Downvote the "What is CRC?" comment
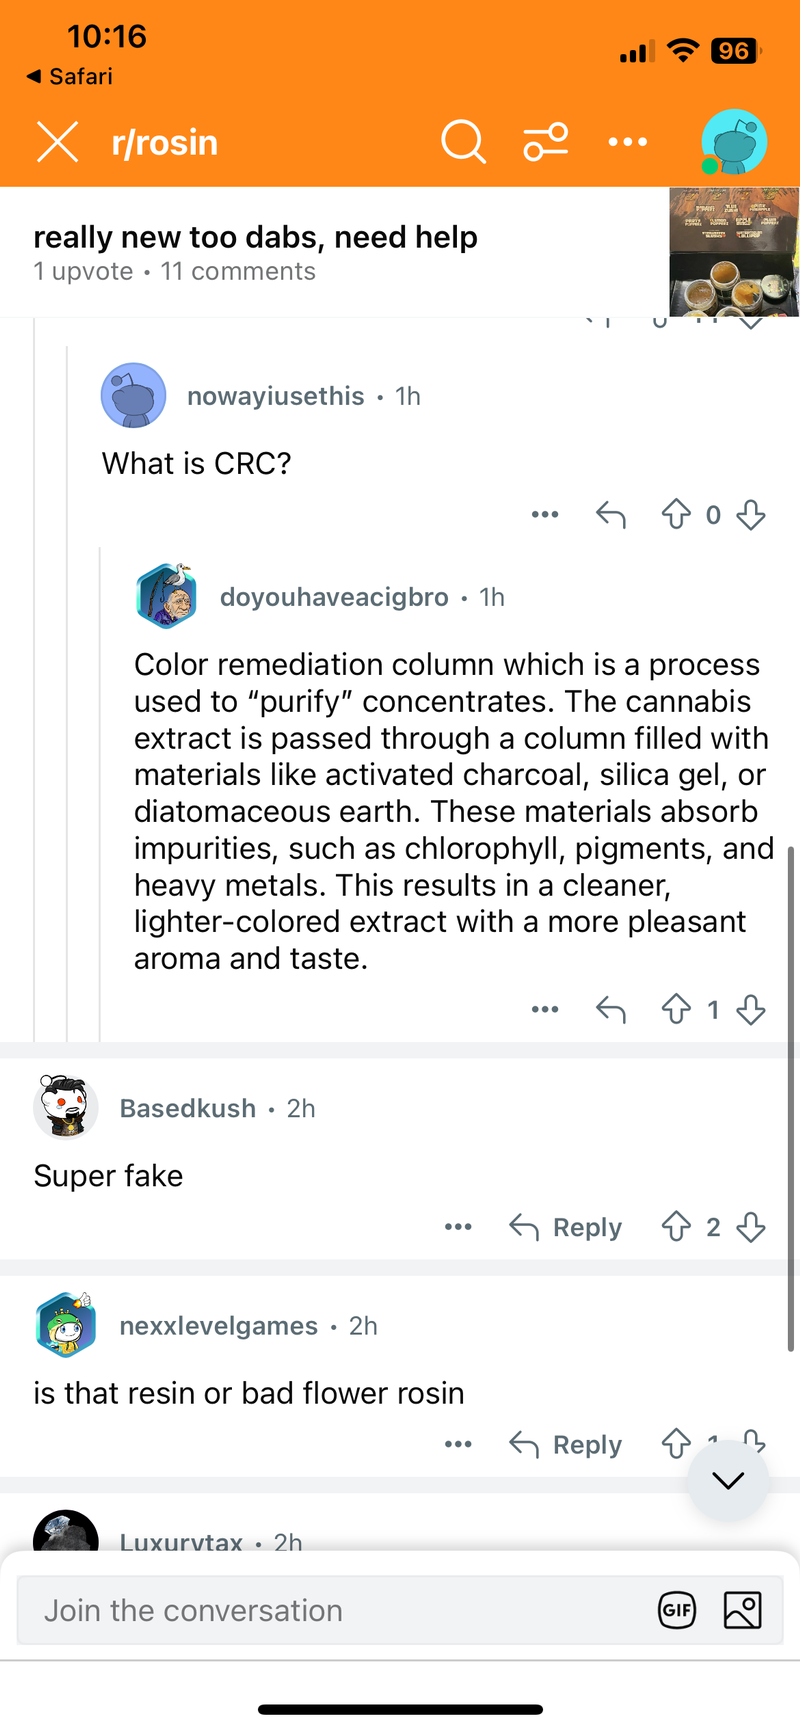The width and height of the screenshot is (800, 1731). pos(751,515)
